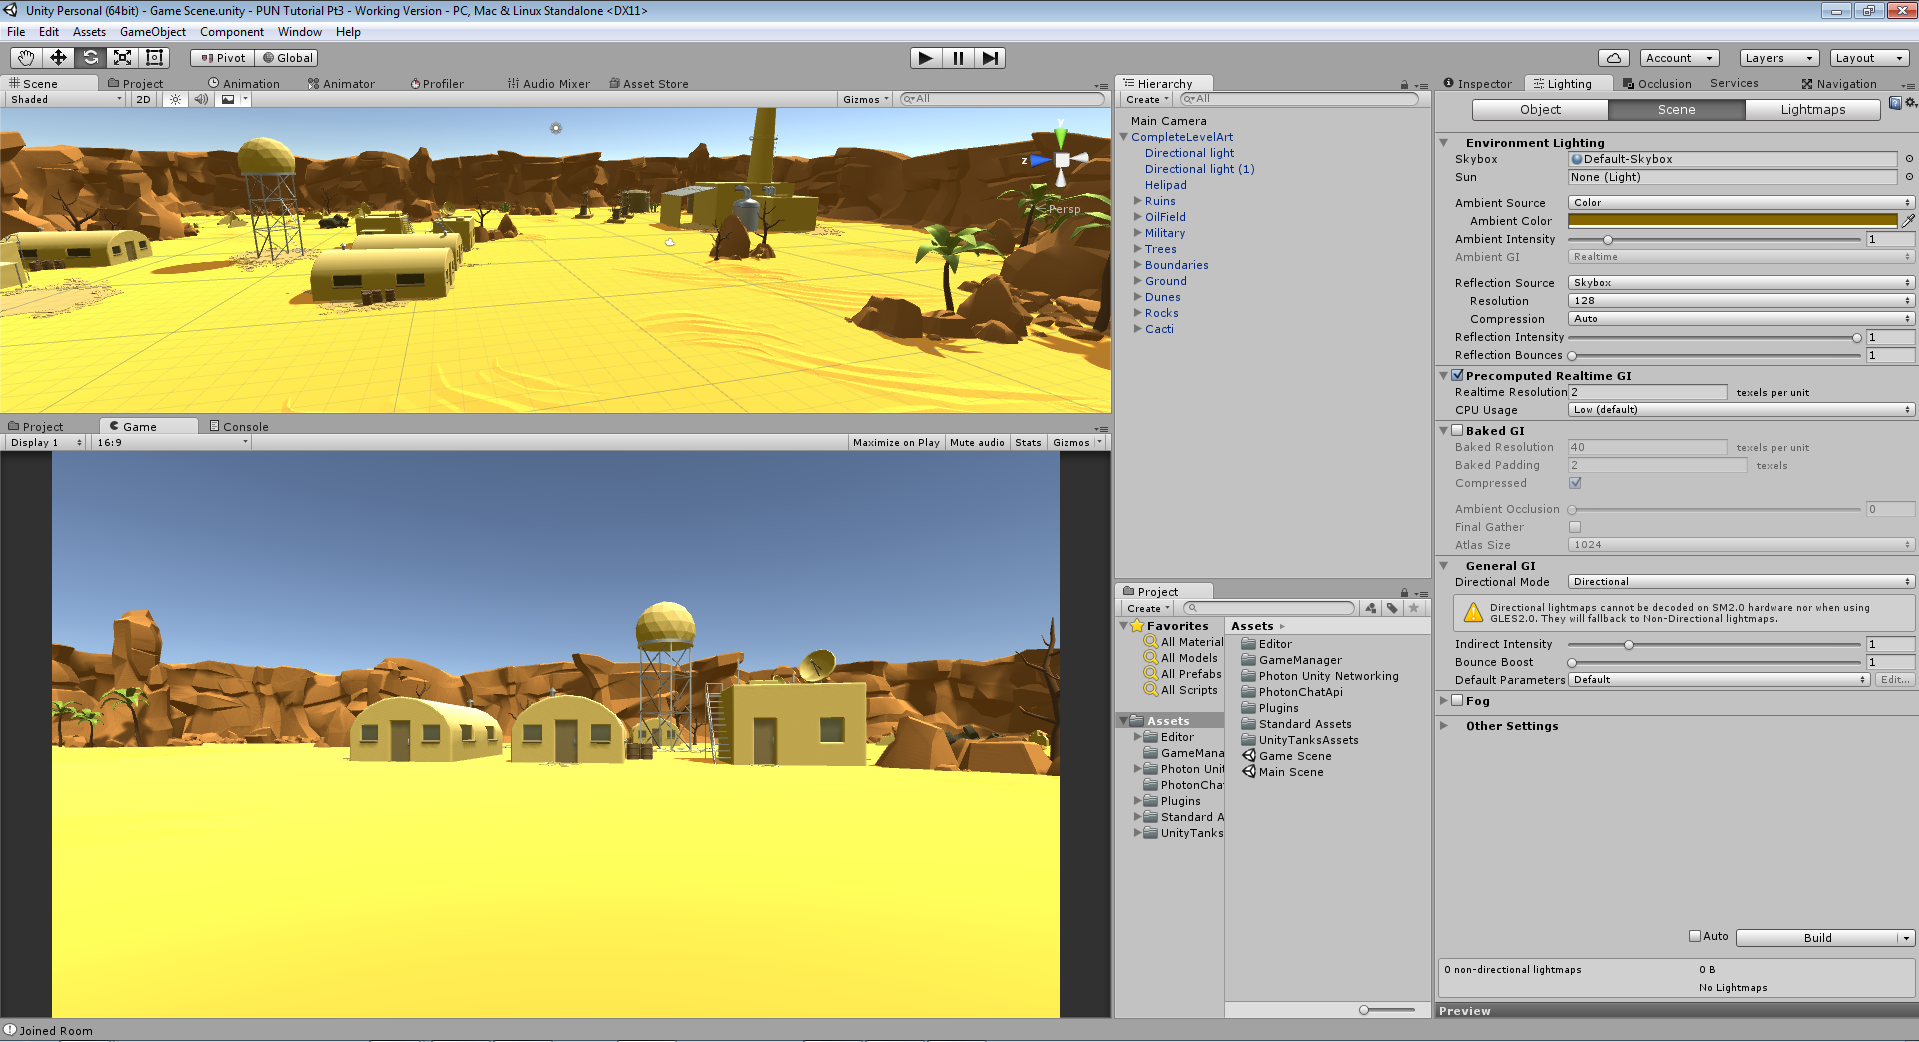Click the Step frame button
The height and width of the screenshot is (1042, 1919).
[x=990, y=58]
